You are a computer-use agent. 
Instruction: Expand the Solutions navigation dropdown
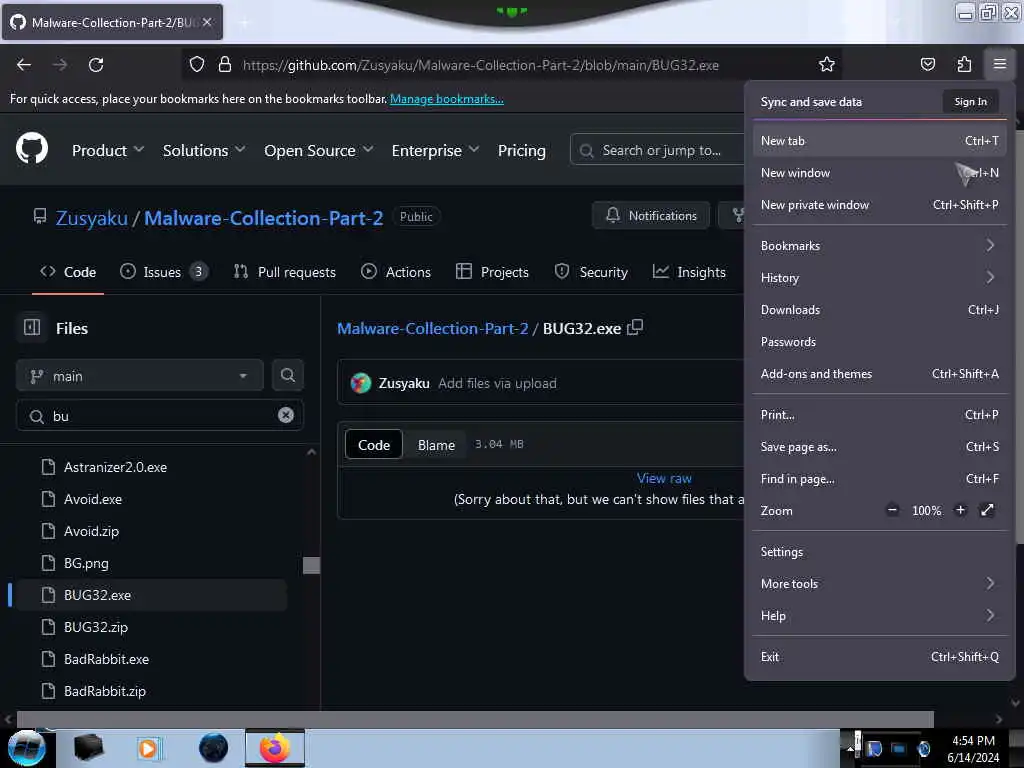204,150
